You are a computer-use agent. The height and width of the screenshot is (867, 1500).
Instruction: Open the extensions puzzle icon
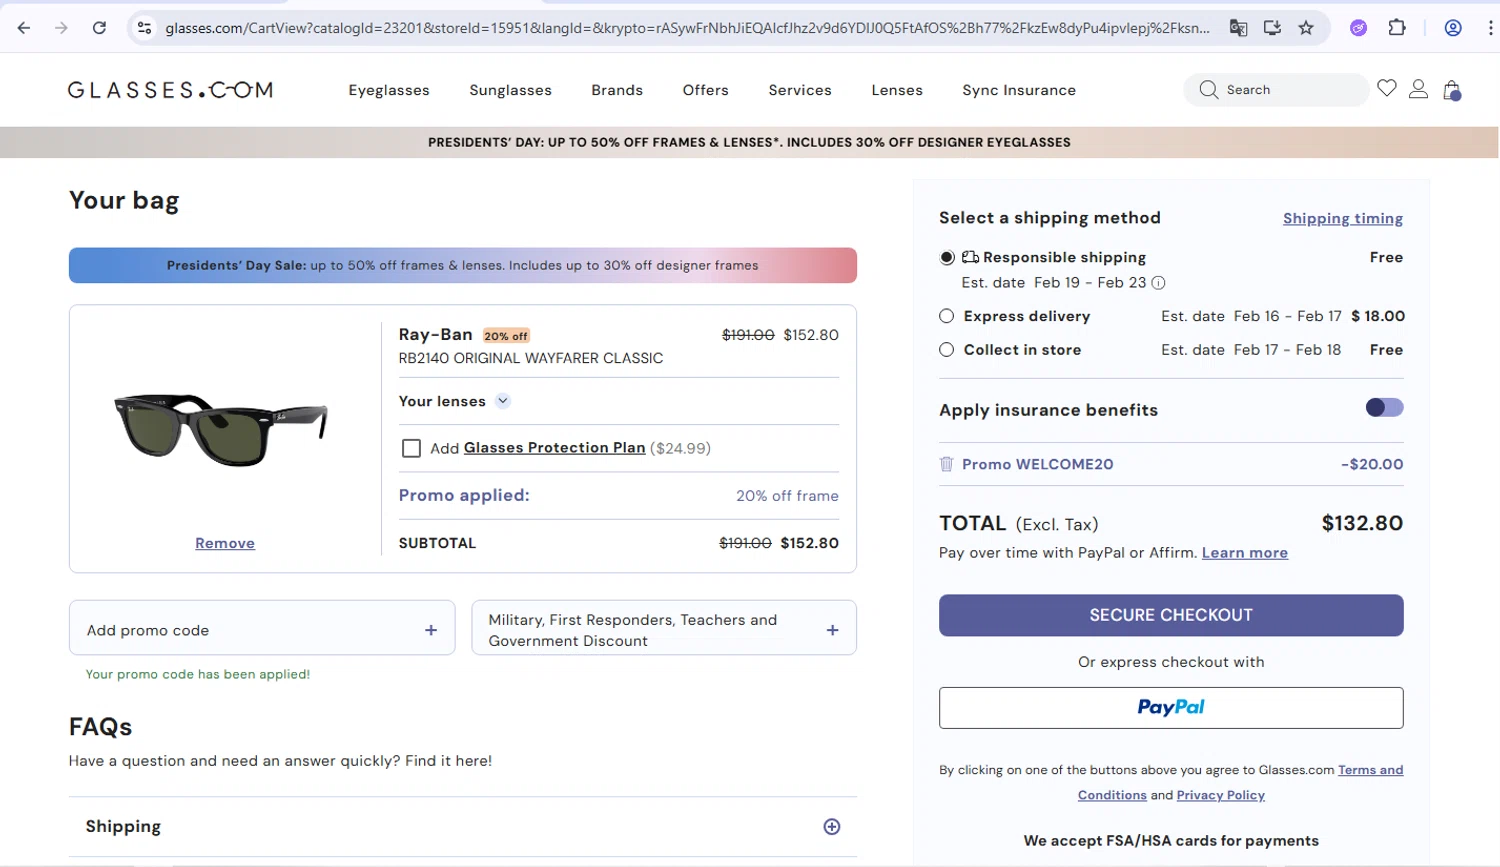point(1397,28)
